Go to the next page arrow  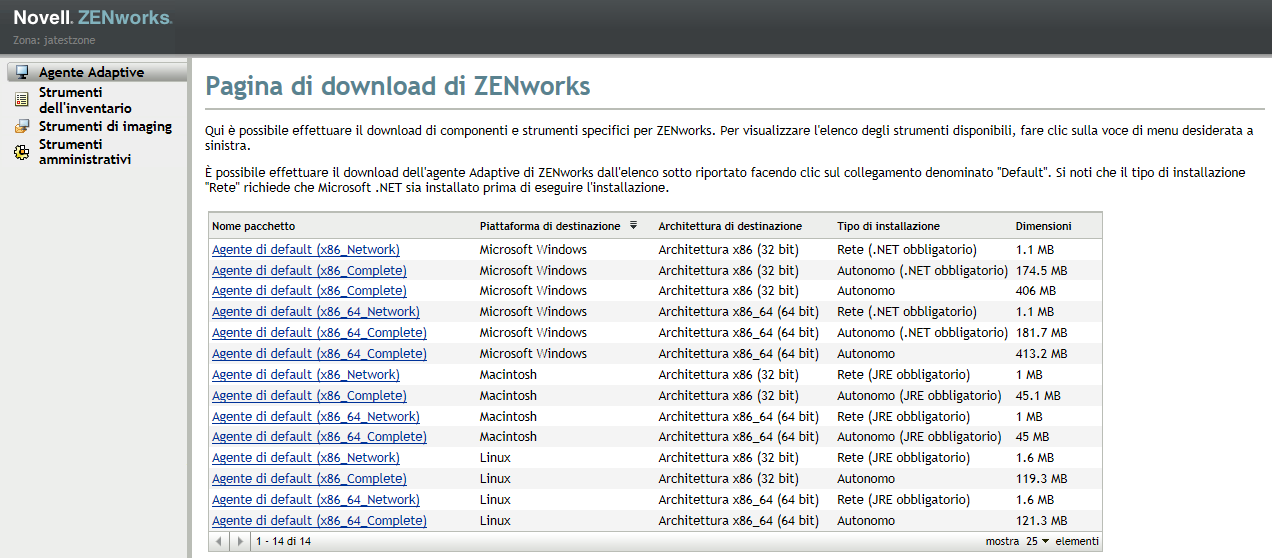pyautogui.click(x=240, y=541)
